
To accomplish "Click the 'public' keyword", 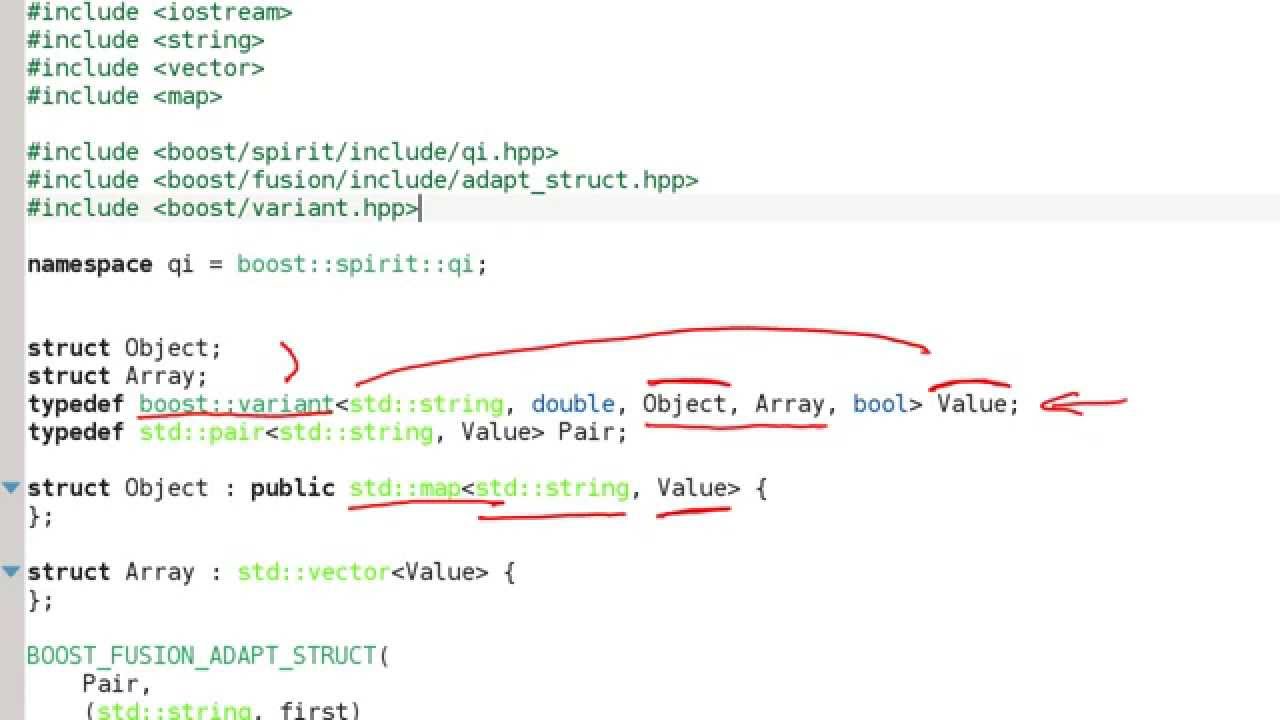I will [x=293, y=488].
